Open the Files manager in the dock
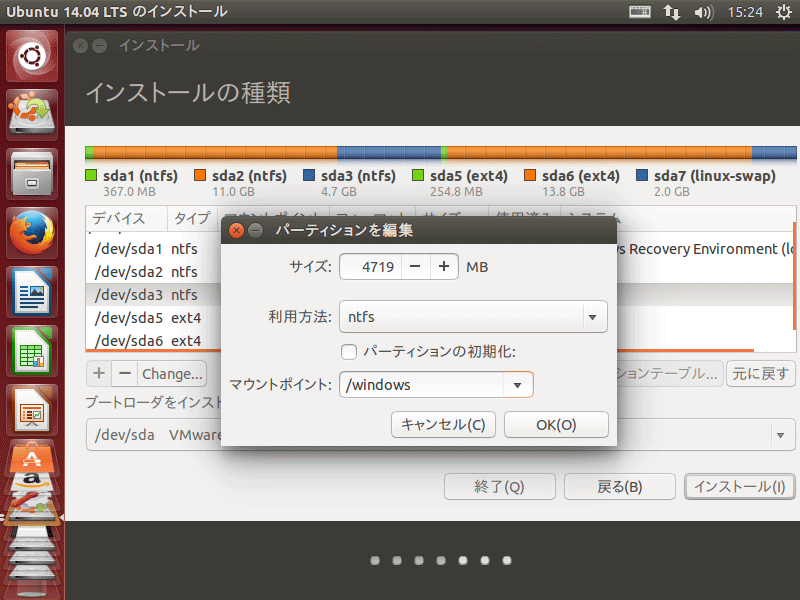 (x=32, y=173)
